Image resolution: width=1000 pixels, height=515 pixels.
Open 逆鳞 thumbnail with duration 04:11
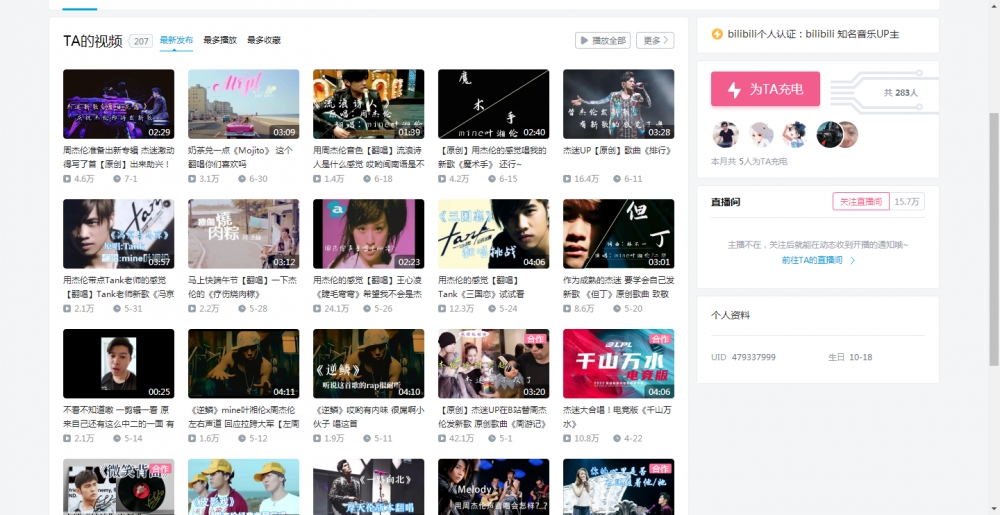[244, 364]
